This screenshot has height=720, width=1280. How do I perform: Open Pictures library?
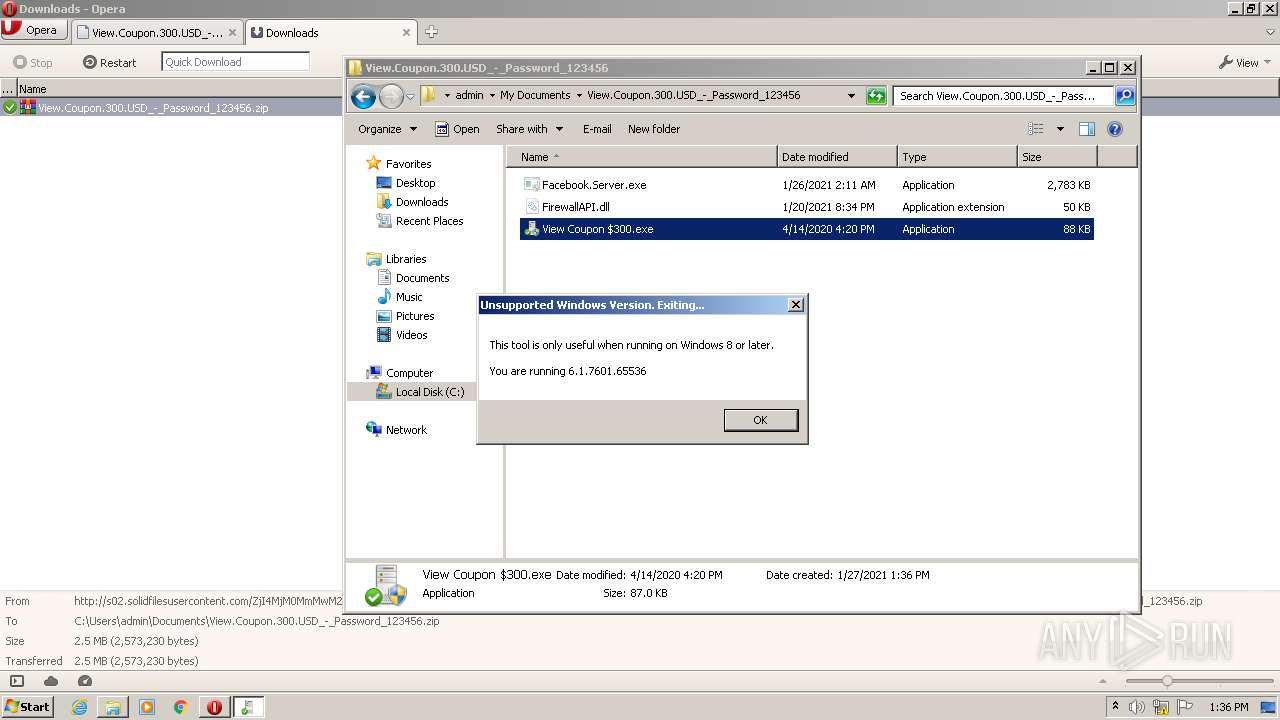(x=405, y=316)
